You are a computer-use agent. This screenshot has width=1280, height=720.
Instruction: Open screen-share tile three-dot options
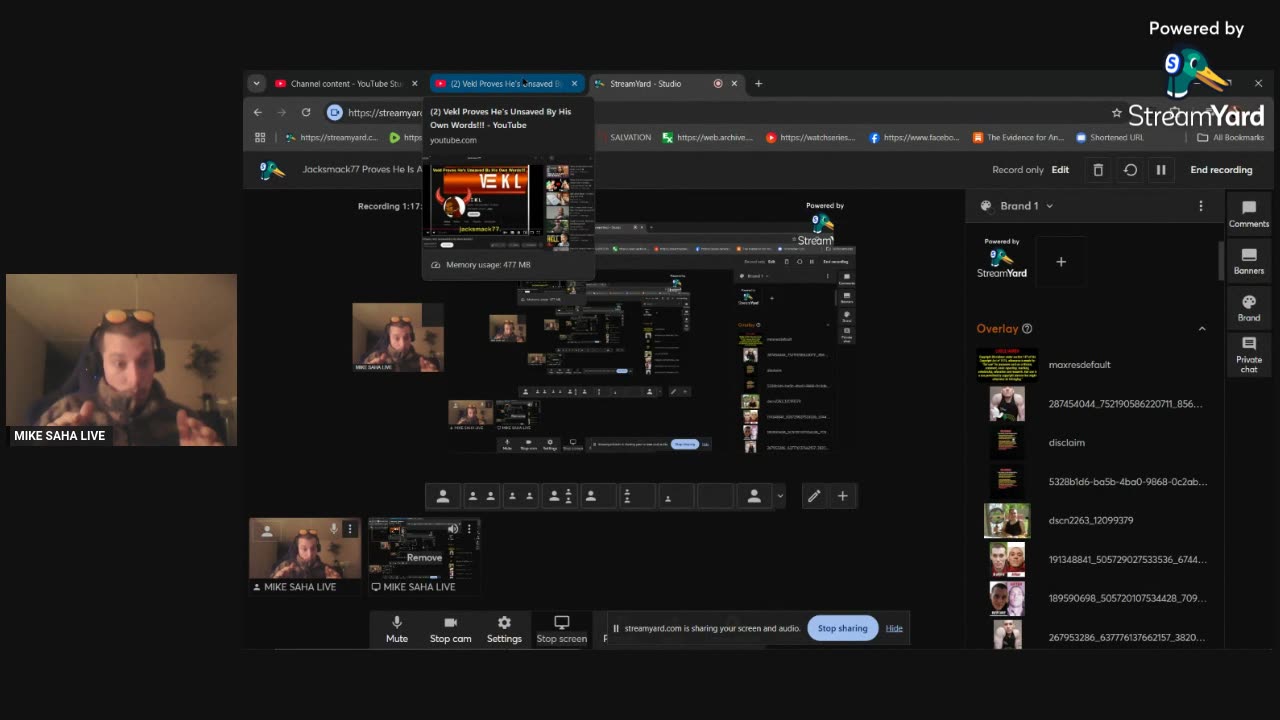[x=469, y=529]
